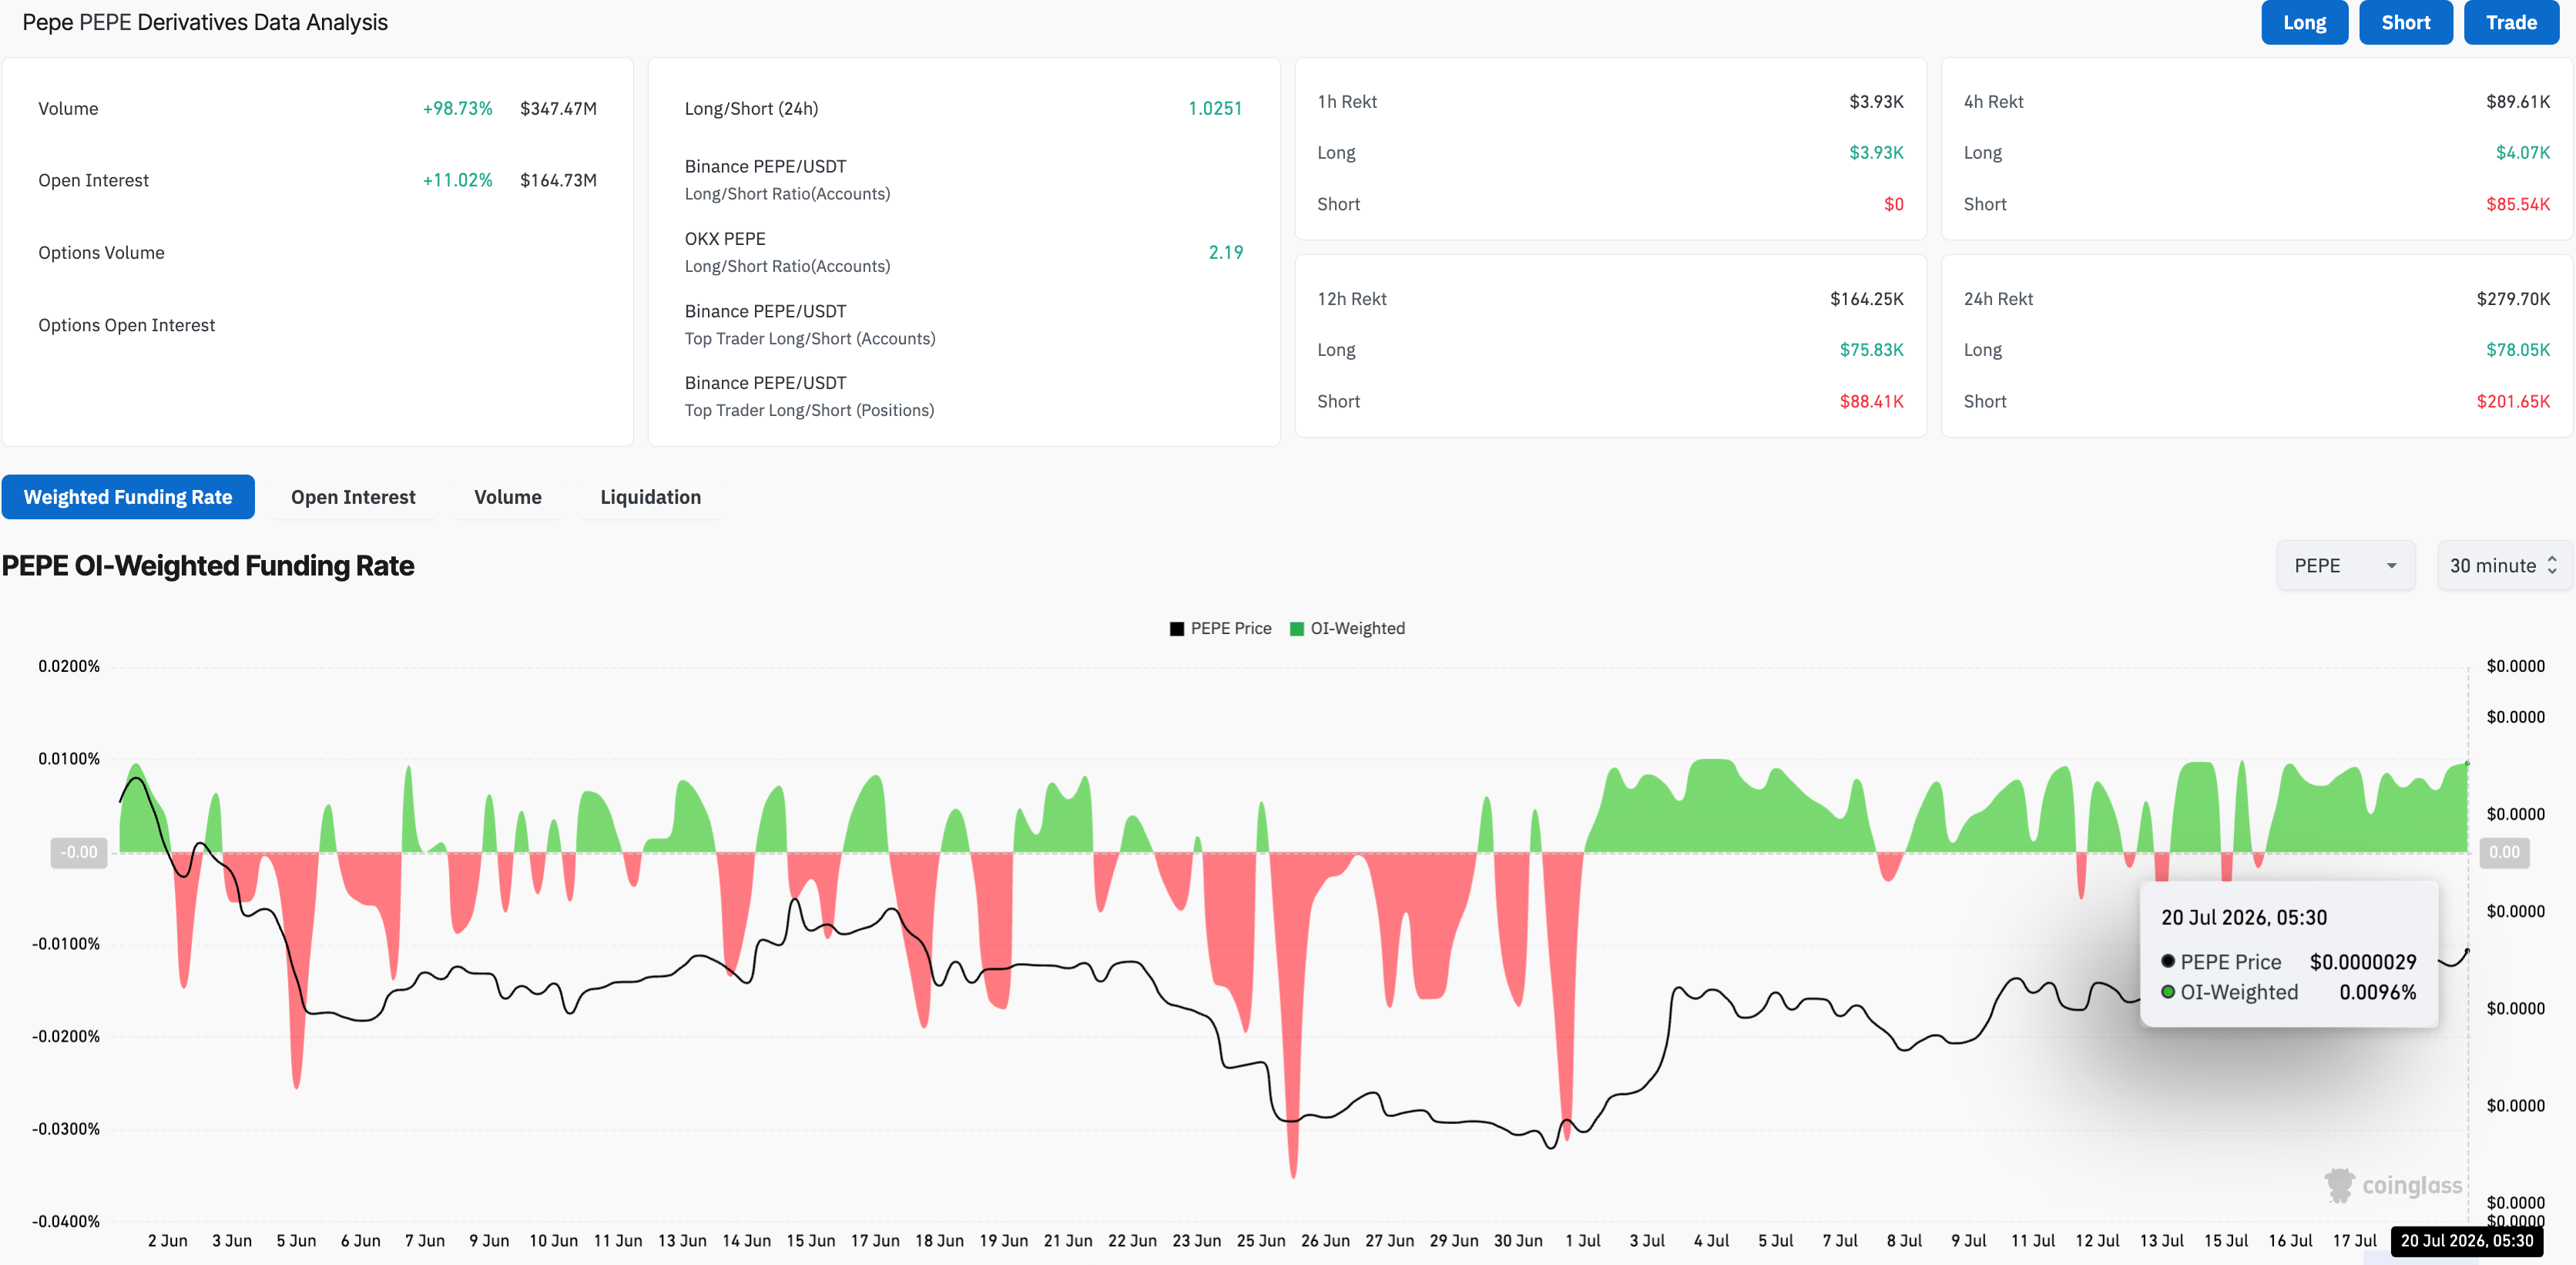This screenshot has width=2576, height=1265.
Task: Switch to the Volume tab
Action: 508,497
